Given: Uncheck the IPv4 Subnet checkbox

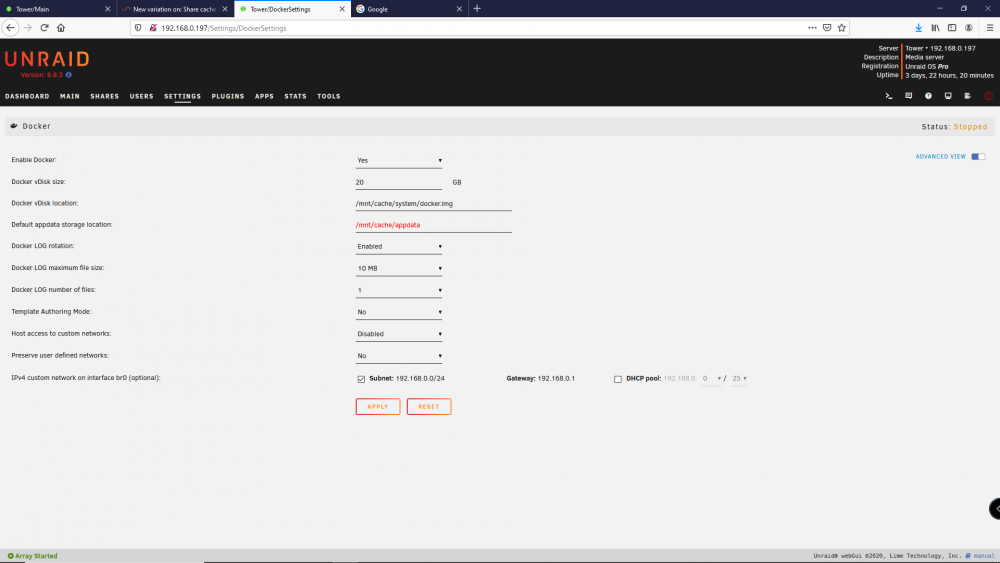Looking at the screenshot, I should click(x=361, y=379).
